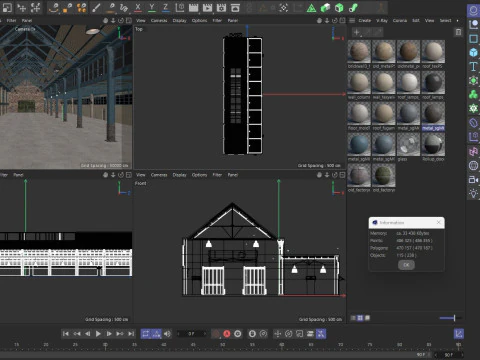Toggle the Z axis lock

165,7
